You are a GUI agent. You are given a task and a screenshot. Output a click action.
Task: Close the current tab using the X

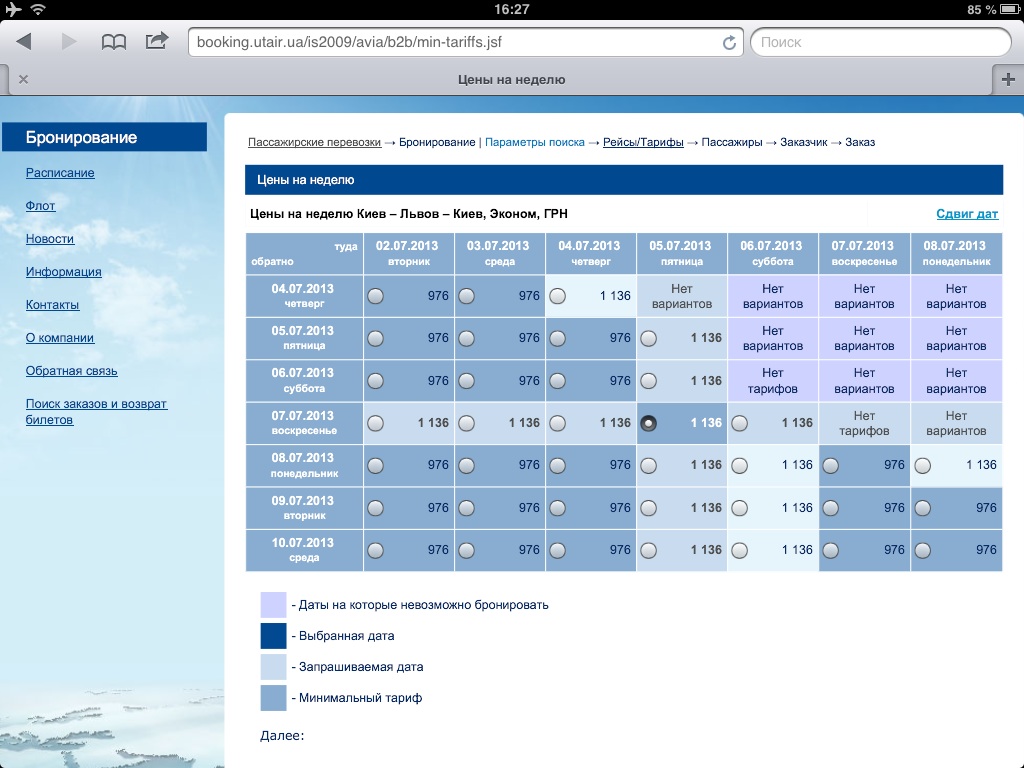tap(23, 80)
